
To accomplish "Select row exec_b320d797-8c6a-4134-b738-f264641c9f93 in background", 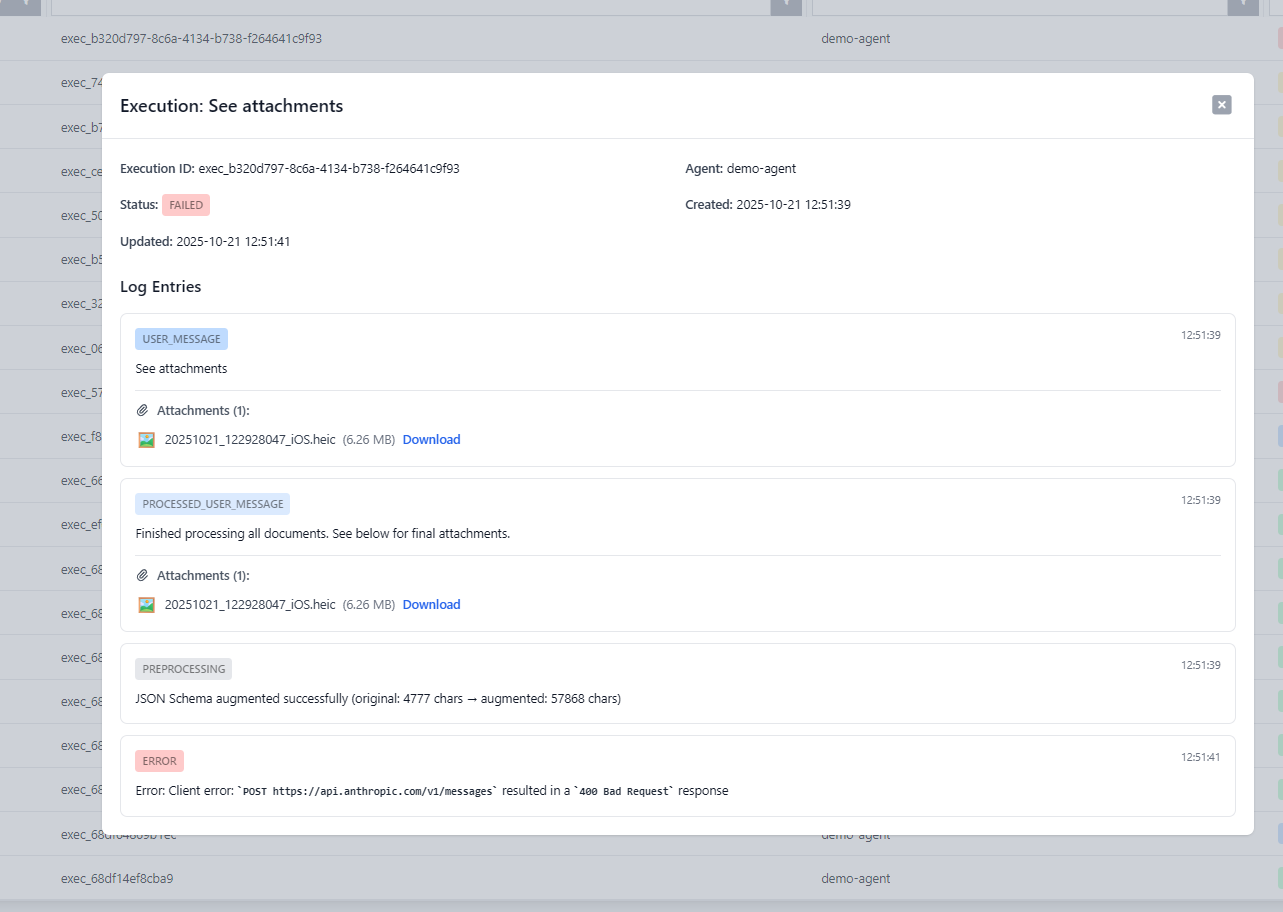I will click(x=191, y=39).
